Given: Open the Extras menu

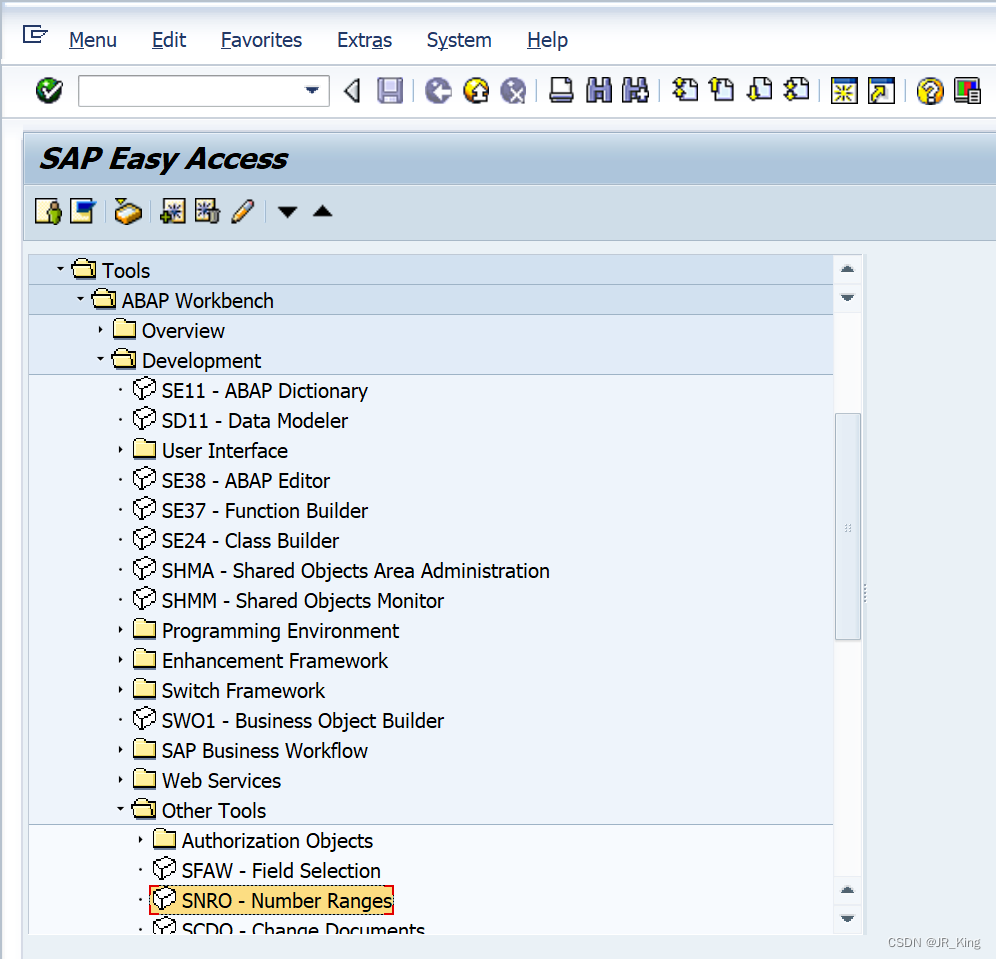Looking at the screenshot, I should click(x=365, y=40).
